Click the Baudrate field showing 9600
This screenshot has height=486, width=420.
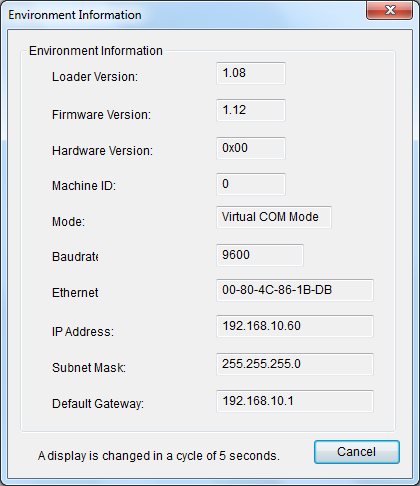[x=260, y=255]
